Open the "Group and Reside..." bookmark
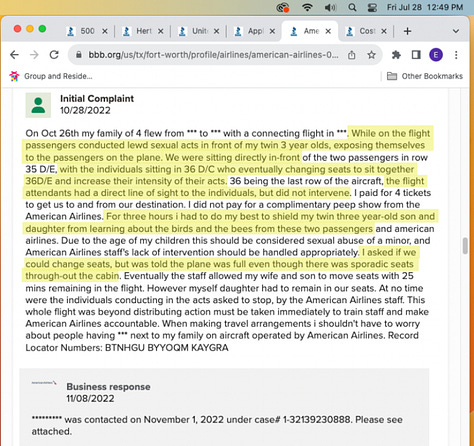 tap(51, 76)
